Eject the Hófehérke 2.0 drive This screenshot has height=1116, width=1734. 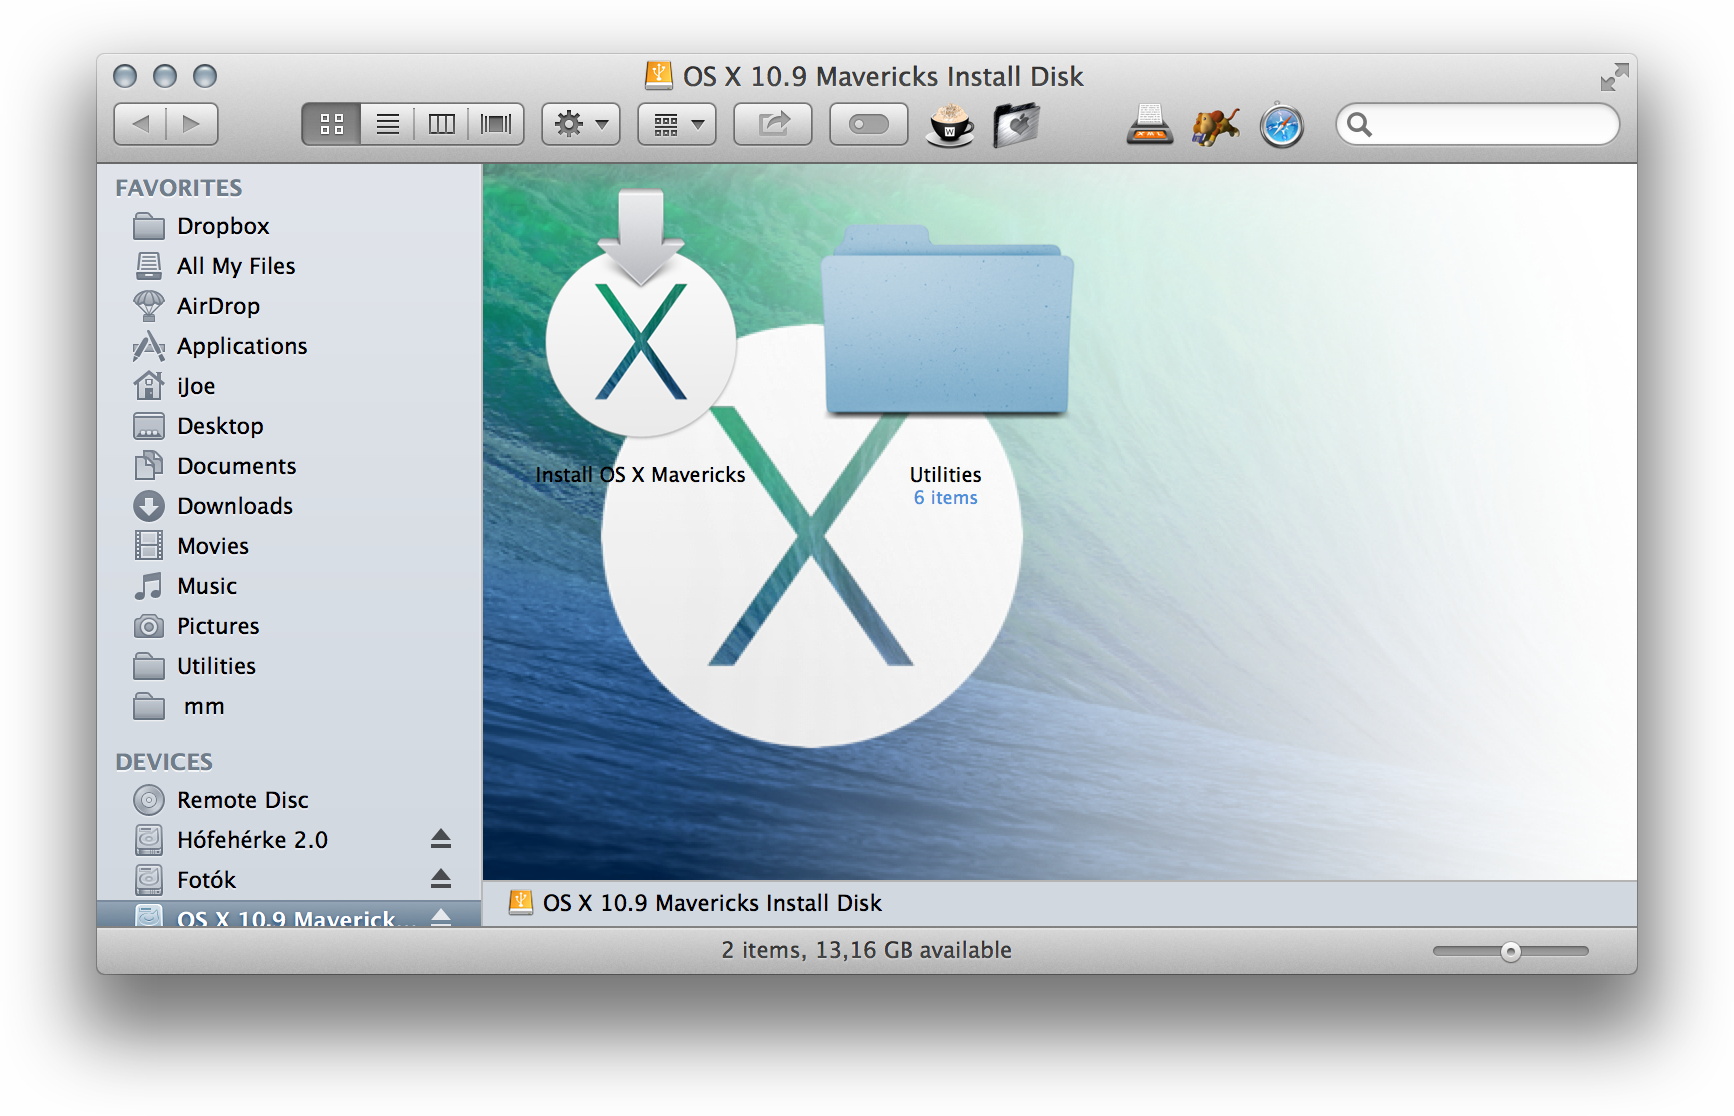tap(441, 839)
